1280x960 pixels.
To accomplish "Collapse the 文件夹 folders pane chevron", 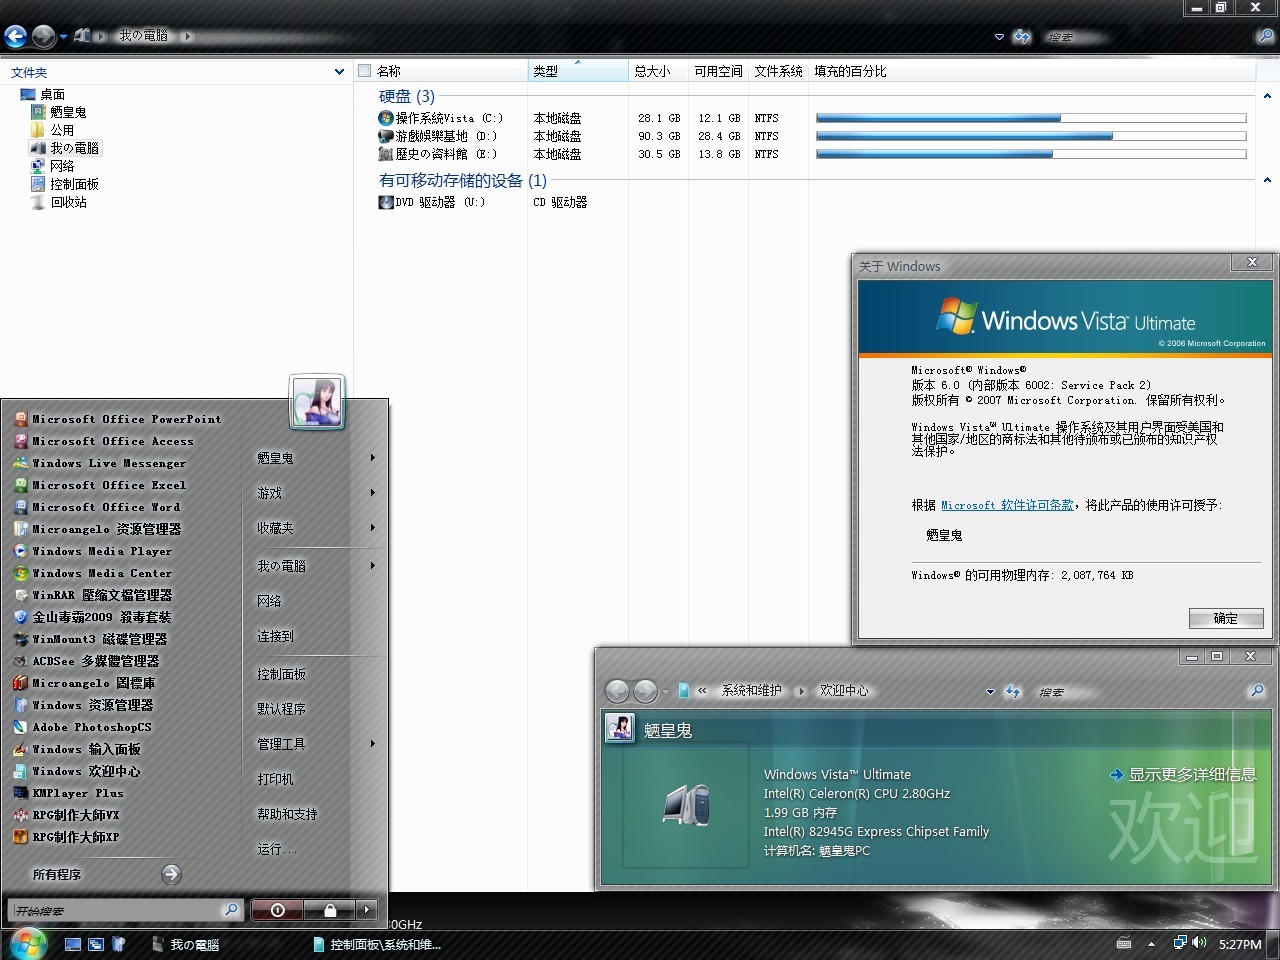I will [x=340, y=72].
